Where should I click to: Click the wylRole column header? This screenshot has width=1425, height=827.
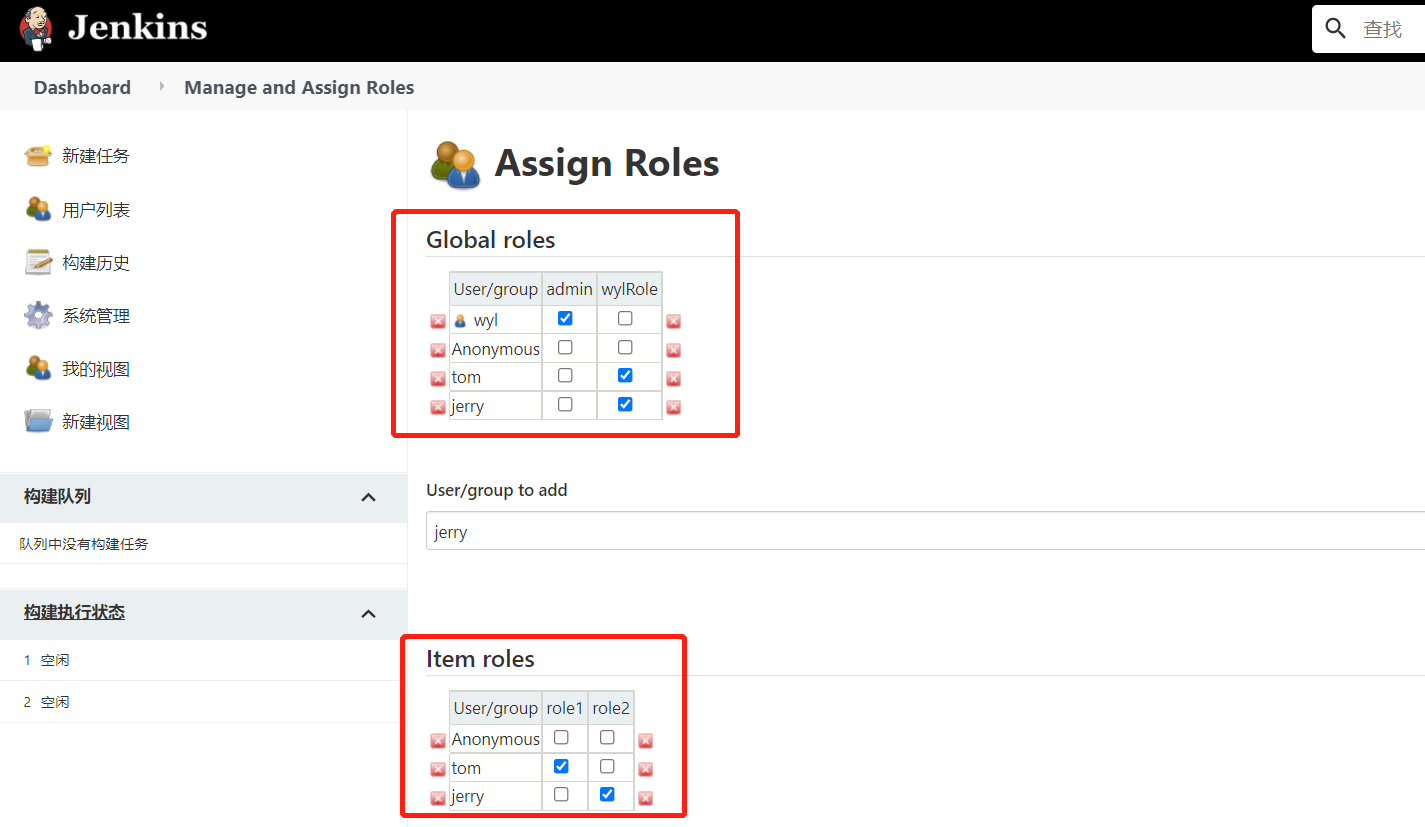click(x=629, y=289)
